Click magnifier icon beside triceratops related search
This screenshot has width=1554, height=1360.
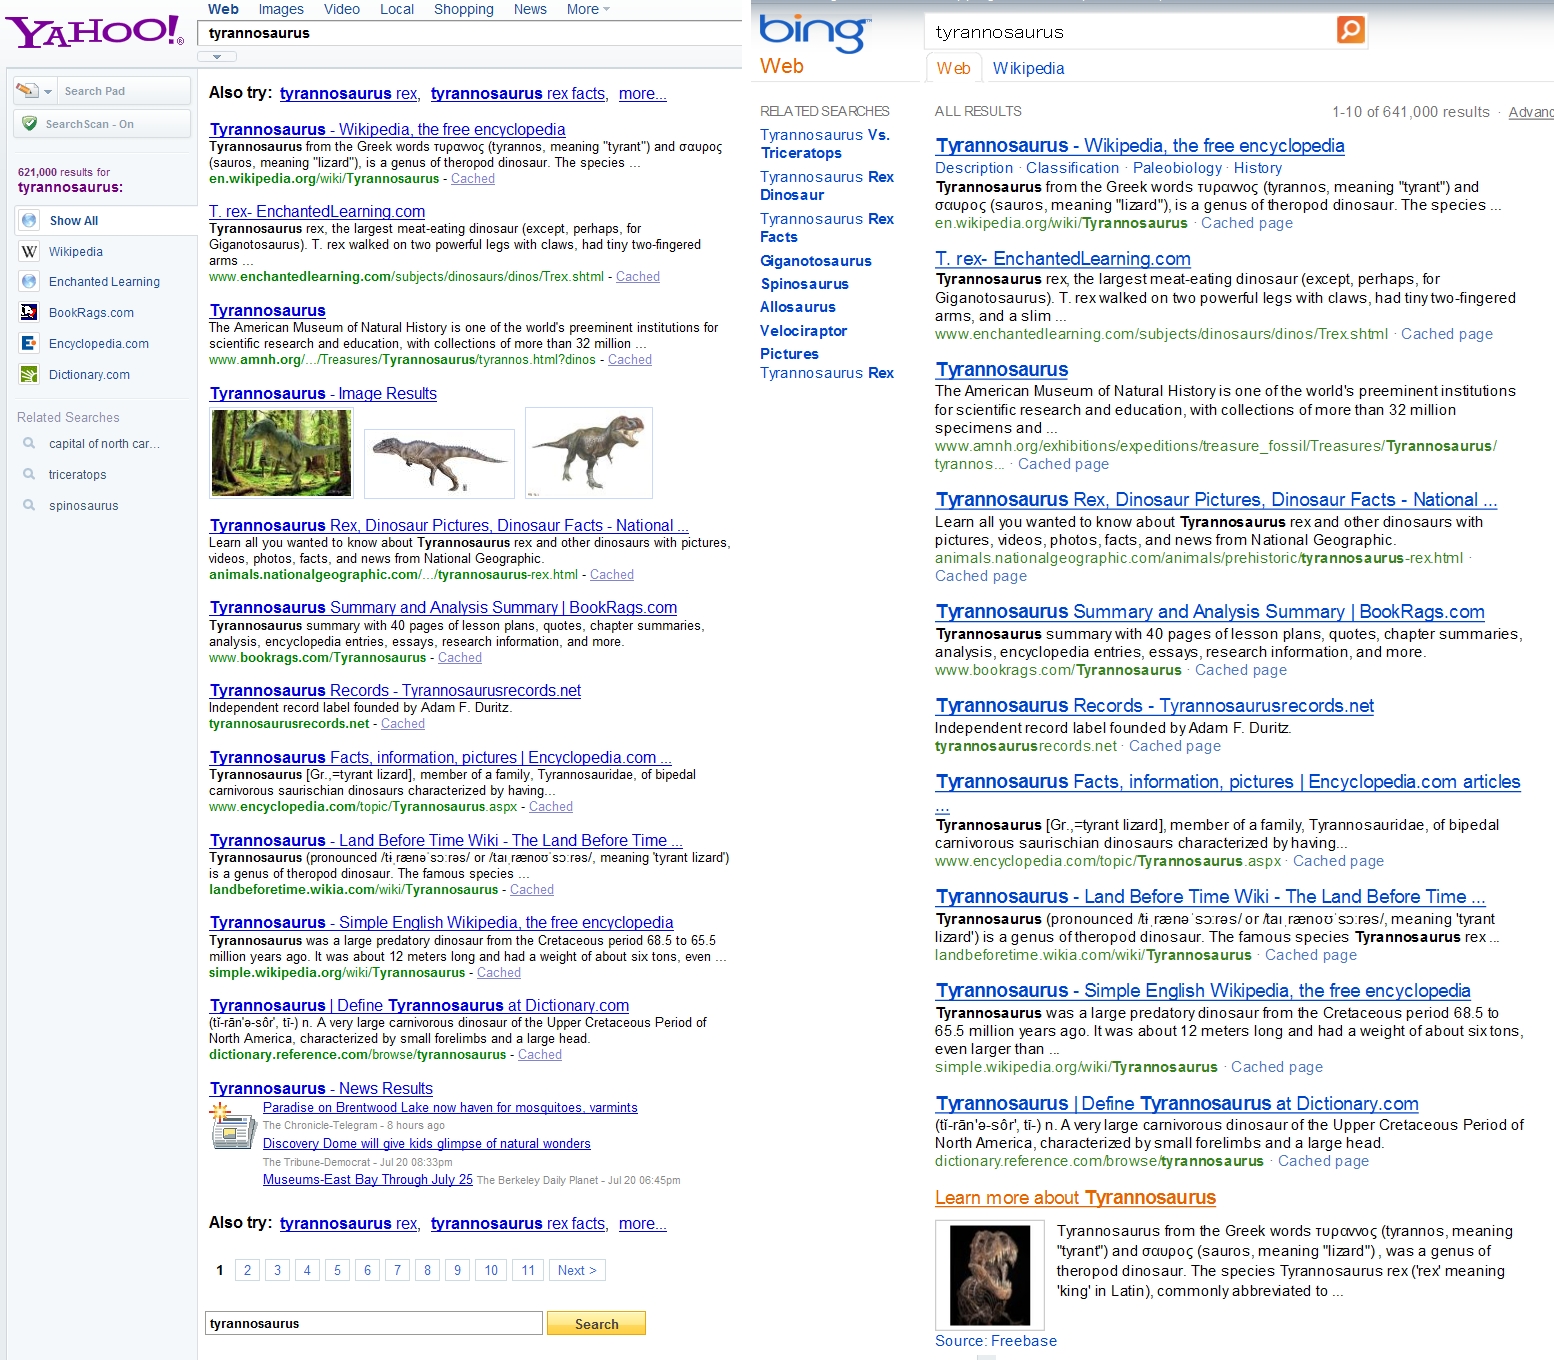click(x=29, y=474)
